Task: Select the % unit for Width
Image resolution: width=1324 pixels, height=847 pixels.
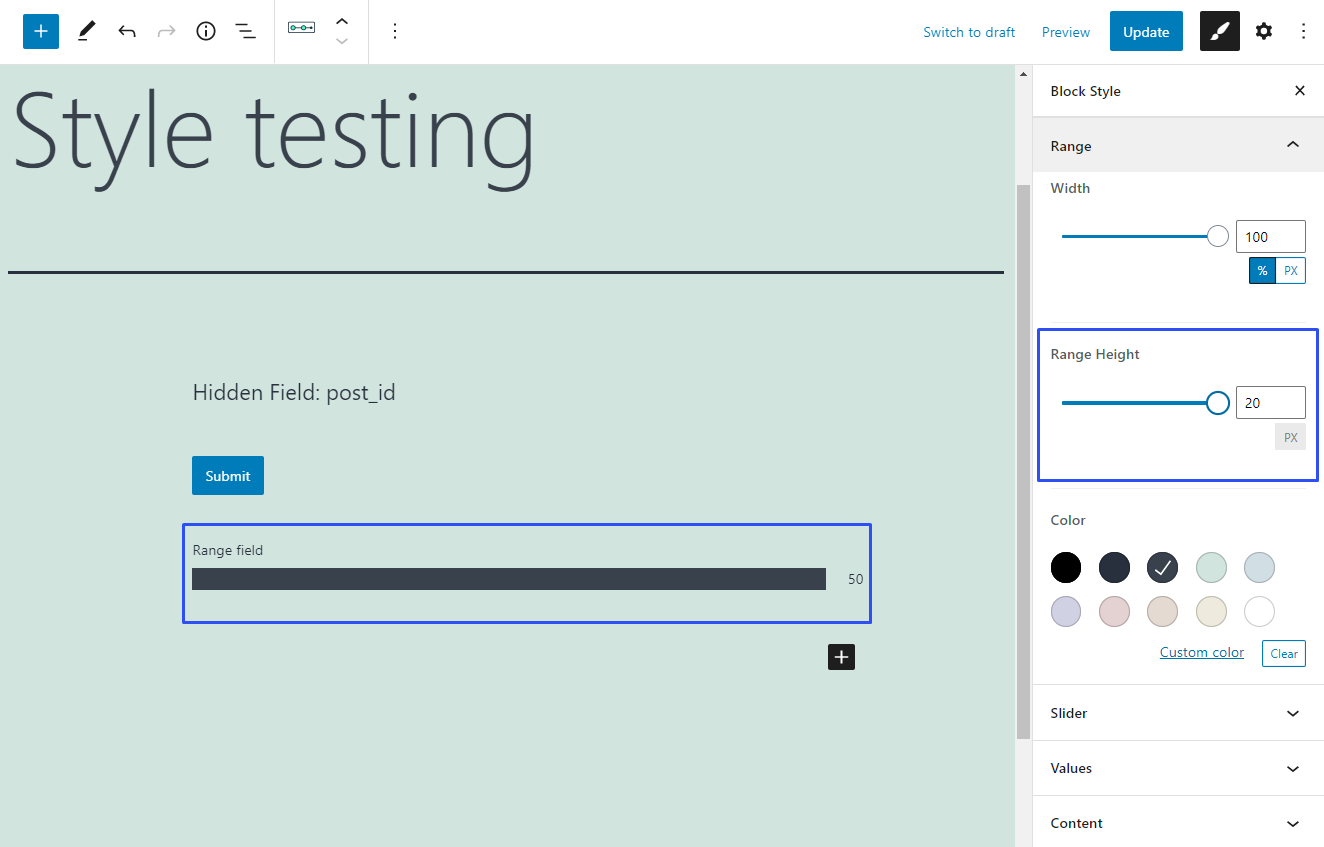Action: 1262,271
